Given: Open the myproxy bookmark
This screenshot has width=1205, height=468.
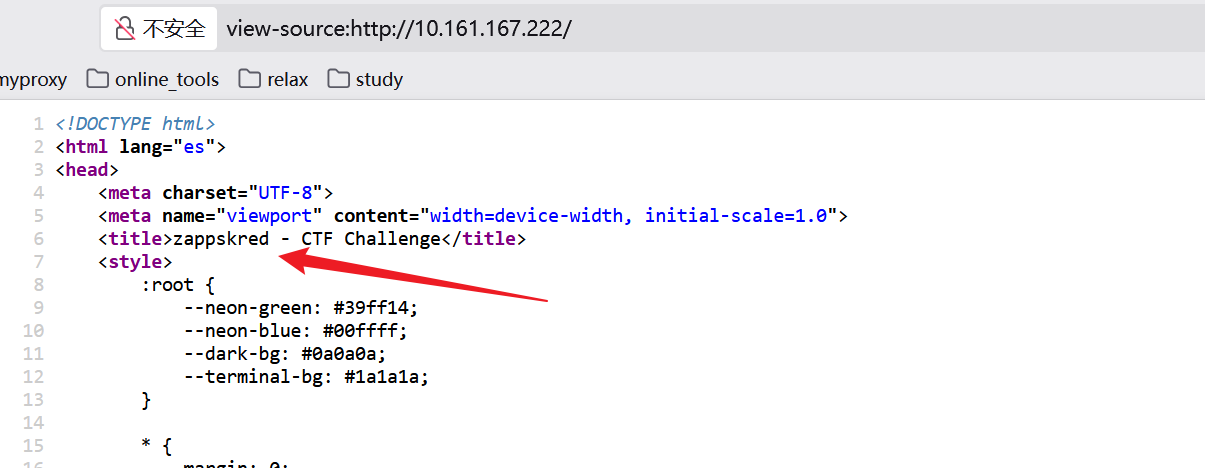Looking at the screenshot, I should (x=33, y=80).
